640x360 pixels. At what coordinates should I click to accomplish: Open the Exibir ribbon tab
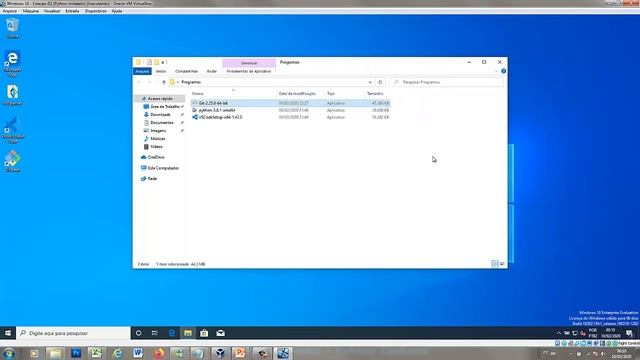(x=211, y=71)
